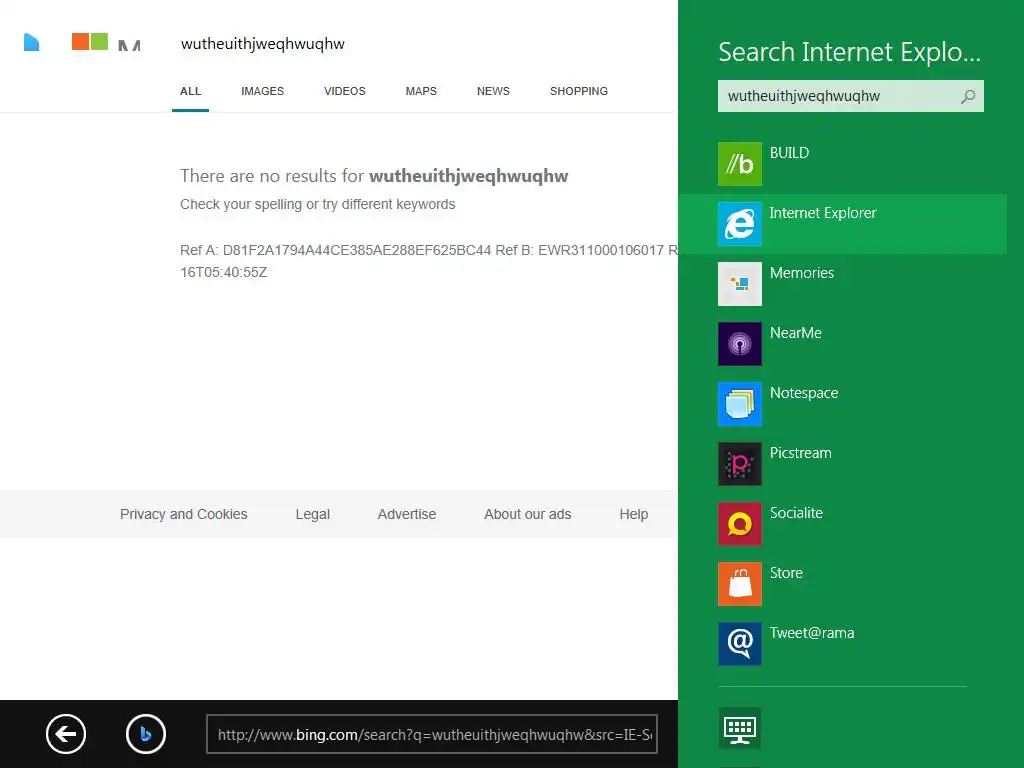Open the Picstream app icon

tap(739, 464)
